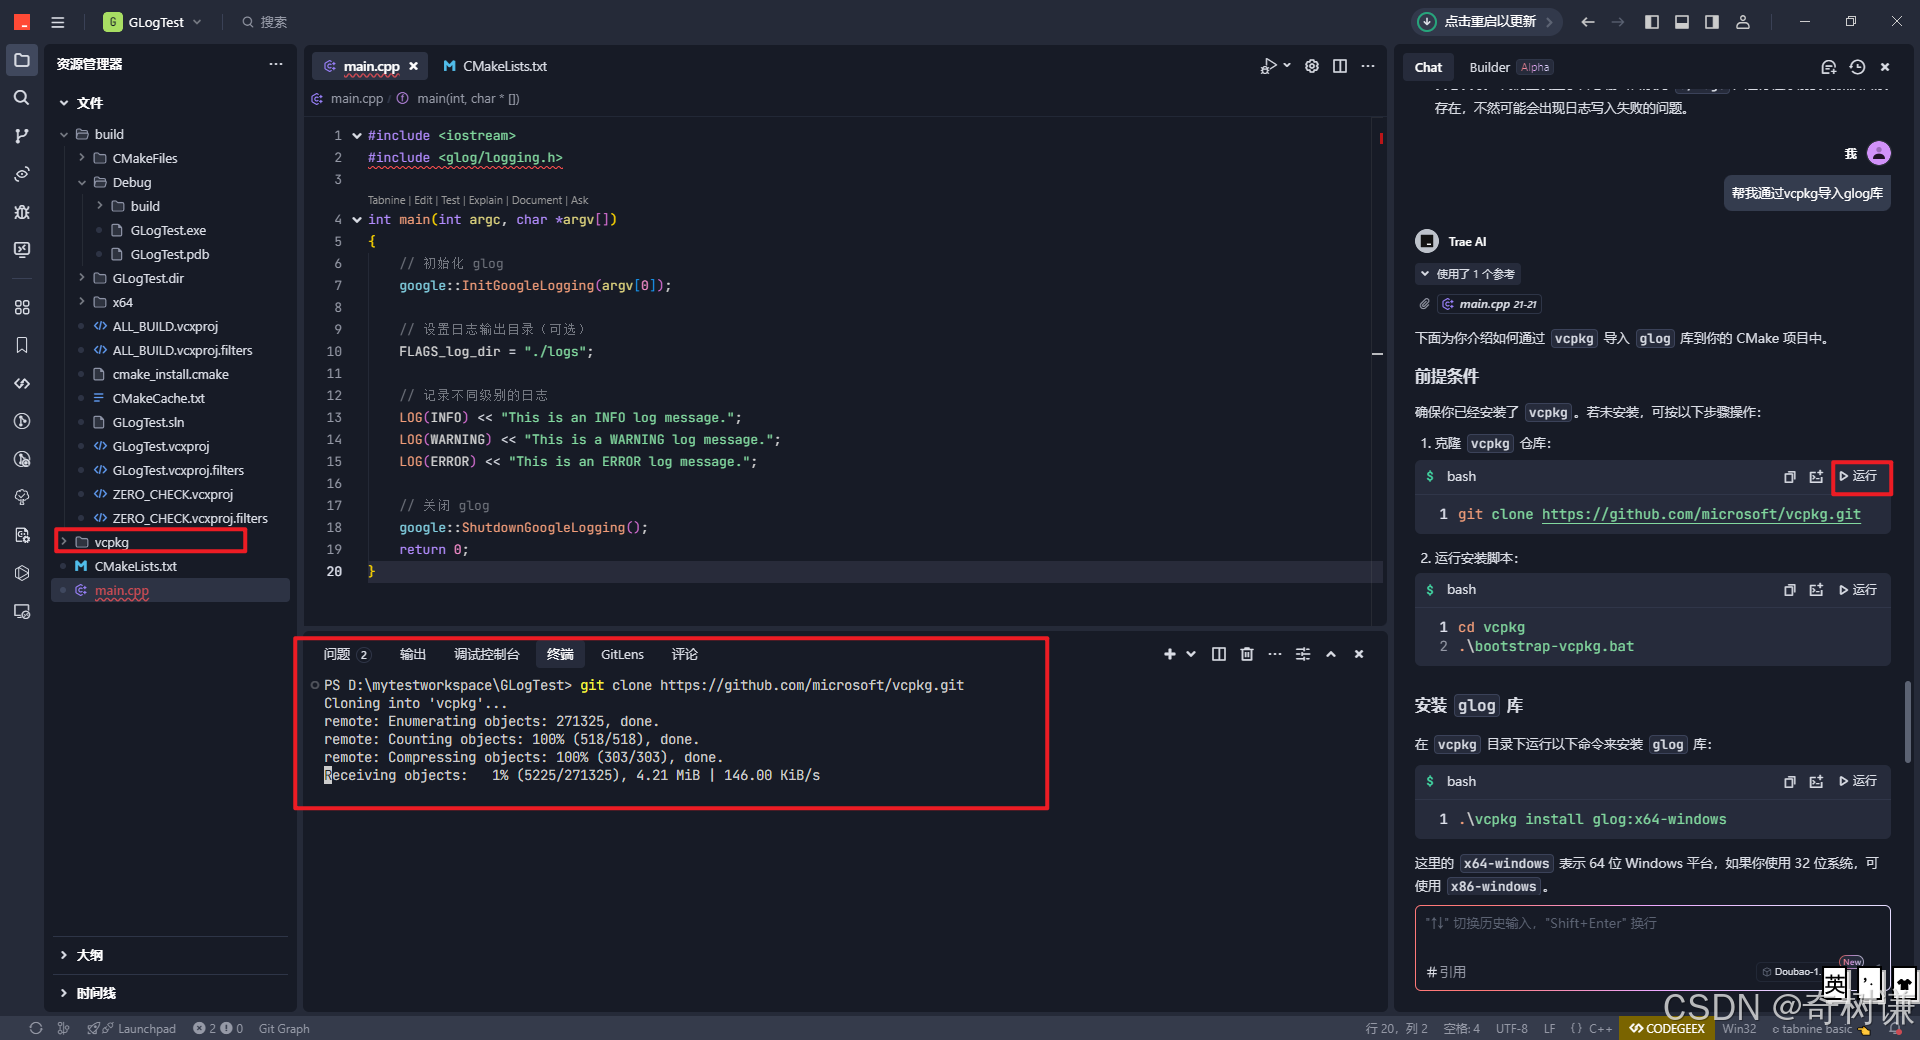This screenshot has height=1040, width=1920.
Task: Collapse the Debug folder
Action: [82, 182]
